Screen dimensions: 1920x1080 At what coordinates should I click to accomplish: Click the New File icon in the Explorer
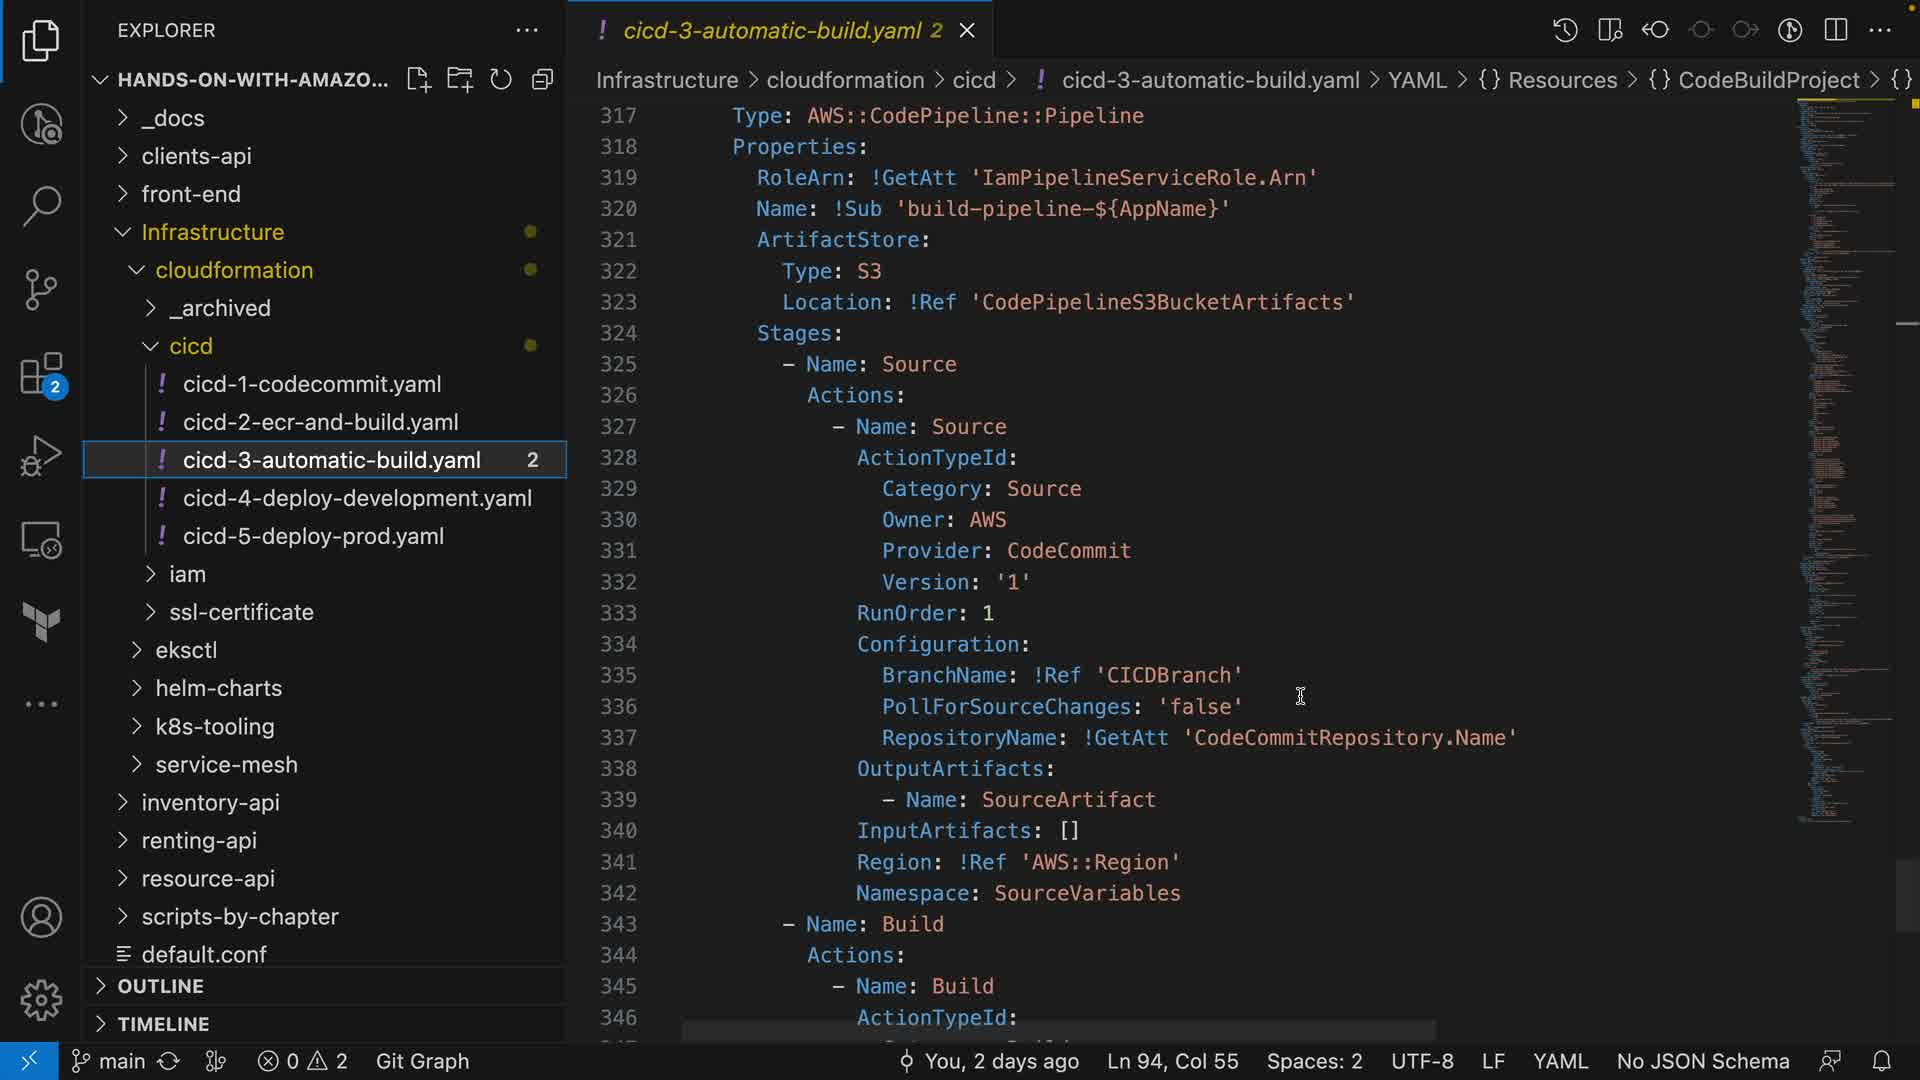pos(418,80)
